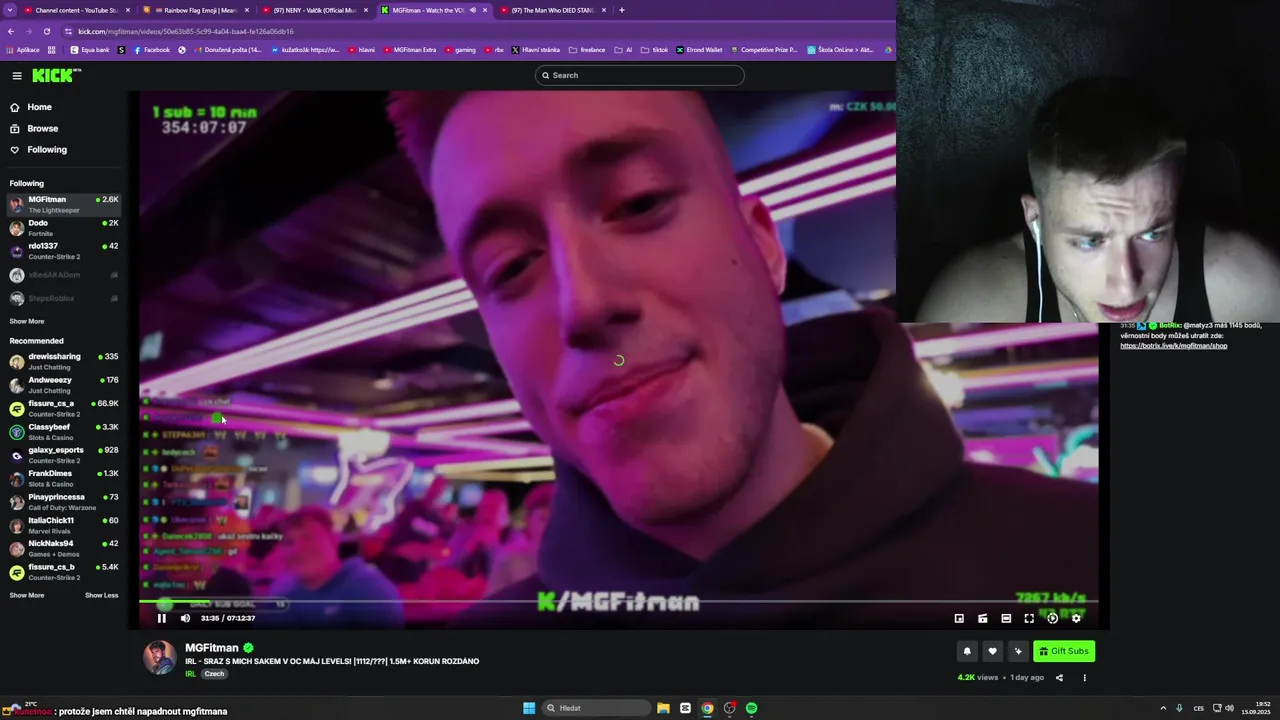Open MGFitman's channel avatar under the video
The height and width of the screenshot is (720, 1280).
159,657
